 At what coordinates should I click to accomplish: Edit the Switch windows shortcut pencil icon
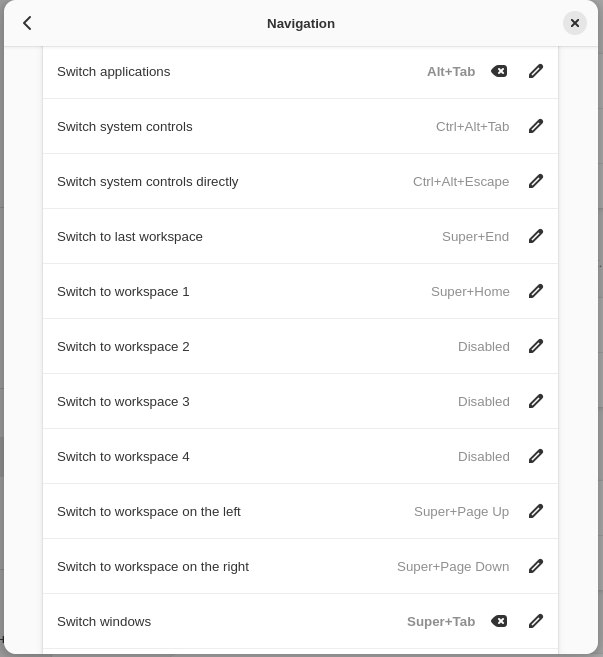point(536,621)
